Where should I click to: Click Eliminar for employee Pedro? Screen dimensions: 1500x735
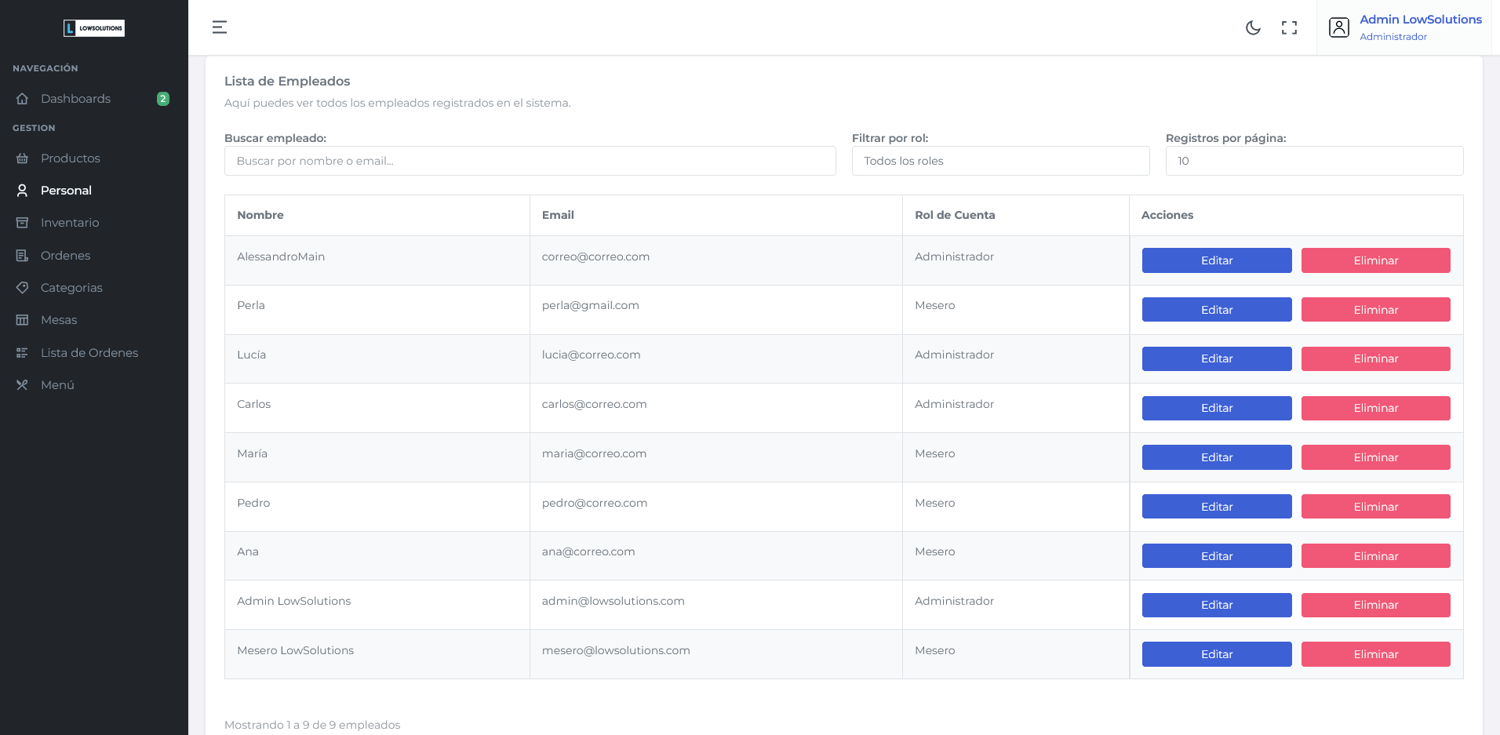coord(1375,507)
